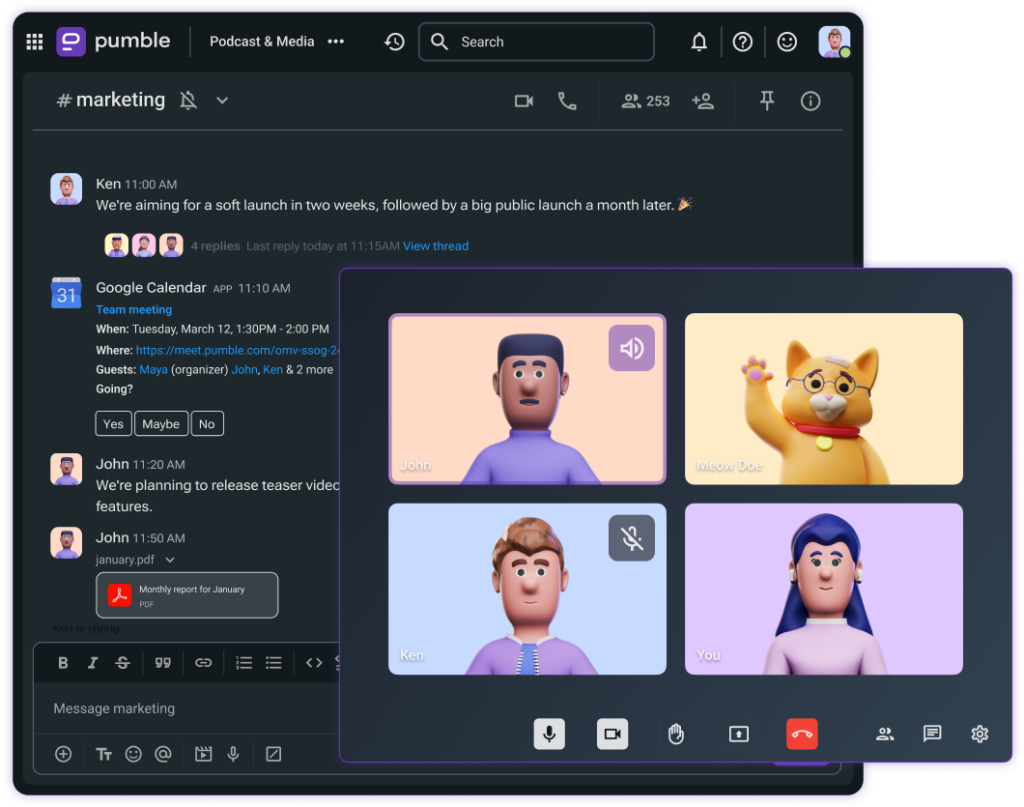Open channel info icon
The image size is (1024, 807).
810,101
